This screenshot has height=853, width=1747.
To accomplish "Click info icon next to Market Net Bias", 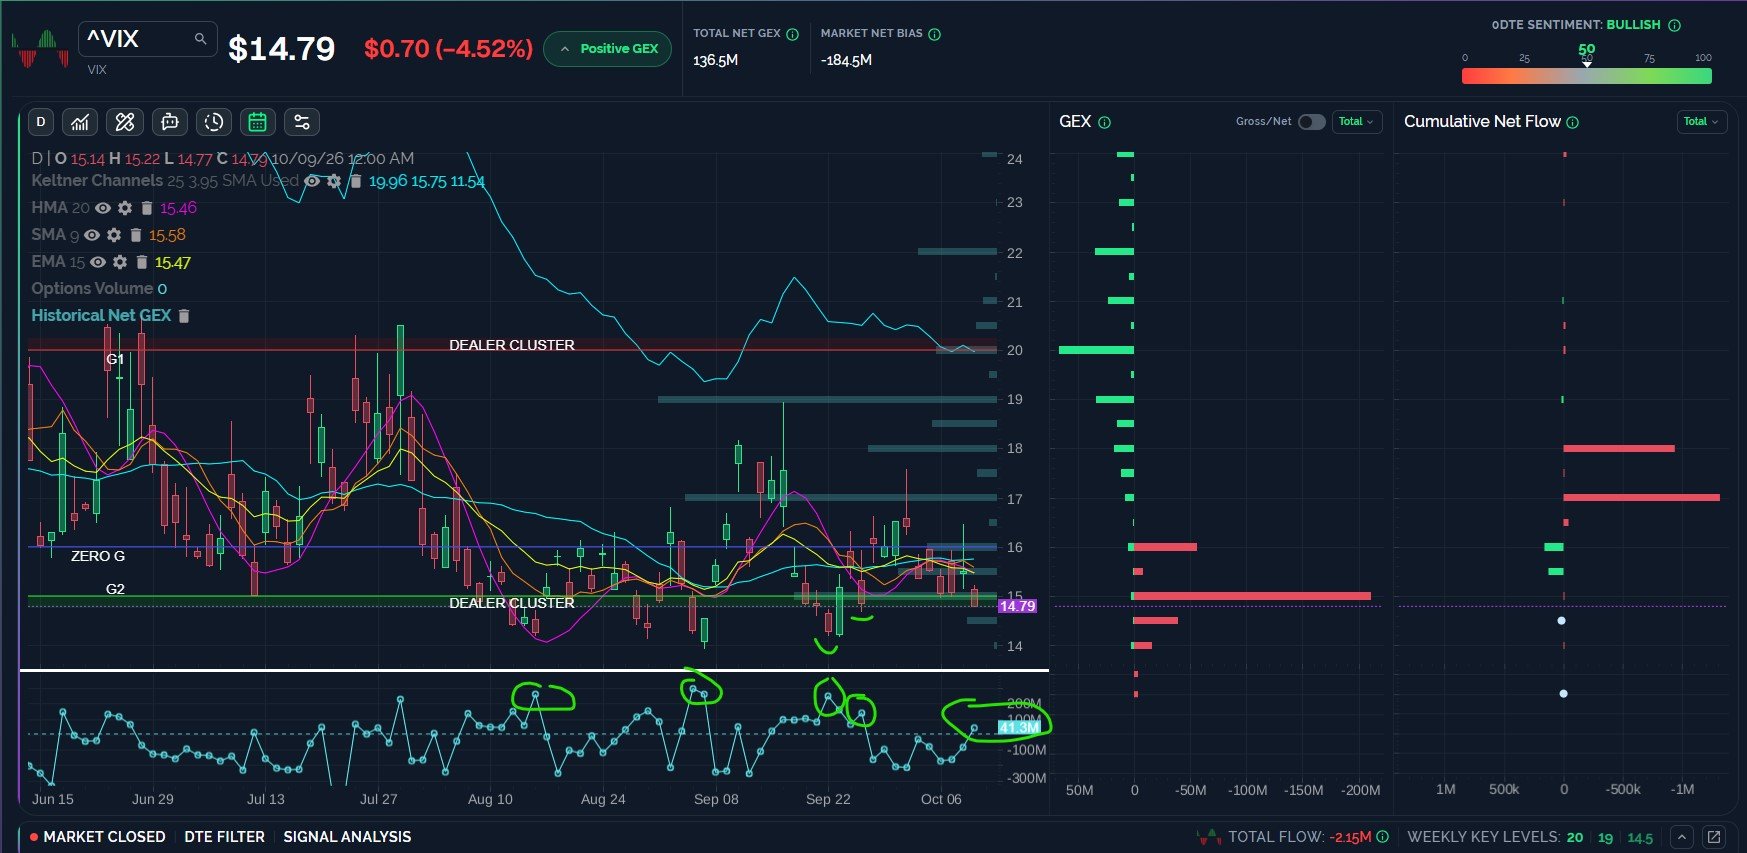I will tap(934, 34).
